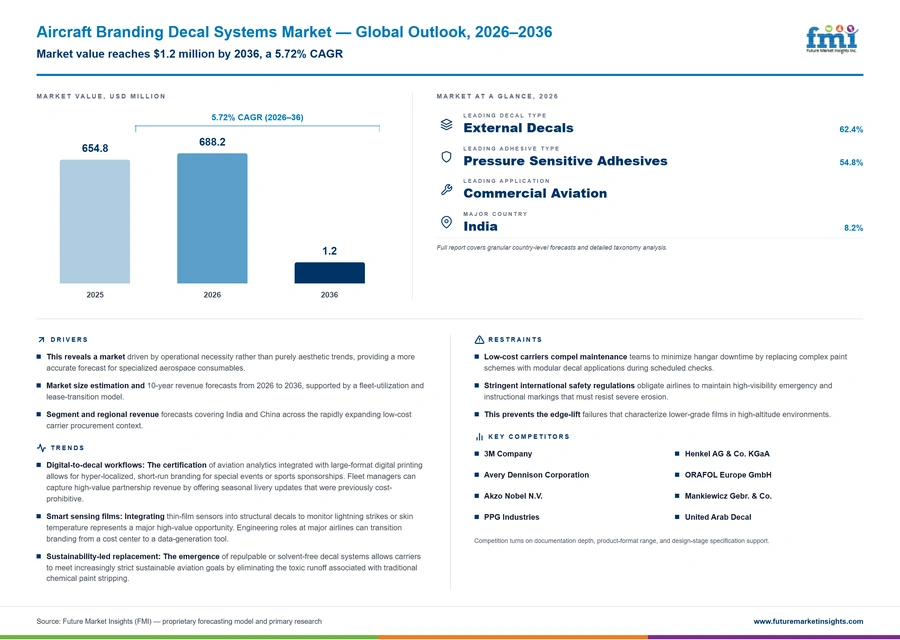Click the '54.8%' value
The height and width of the screenshot is (640, 900).
851,162
